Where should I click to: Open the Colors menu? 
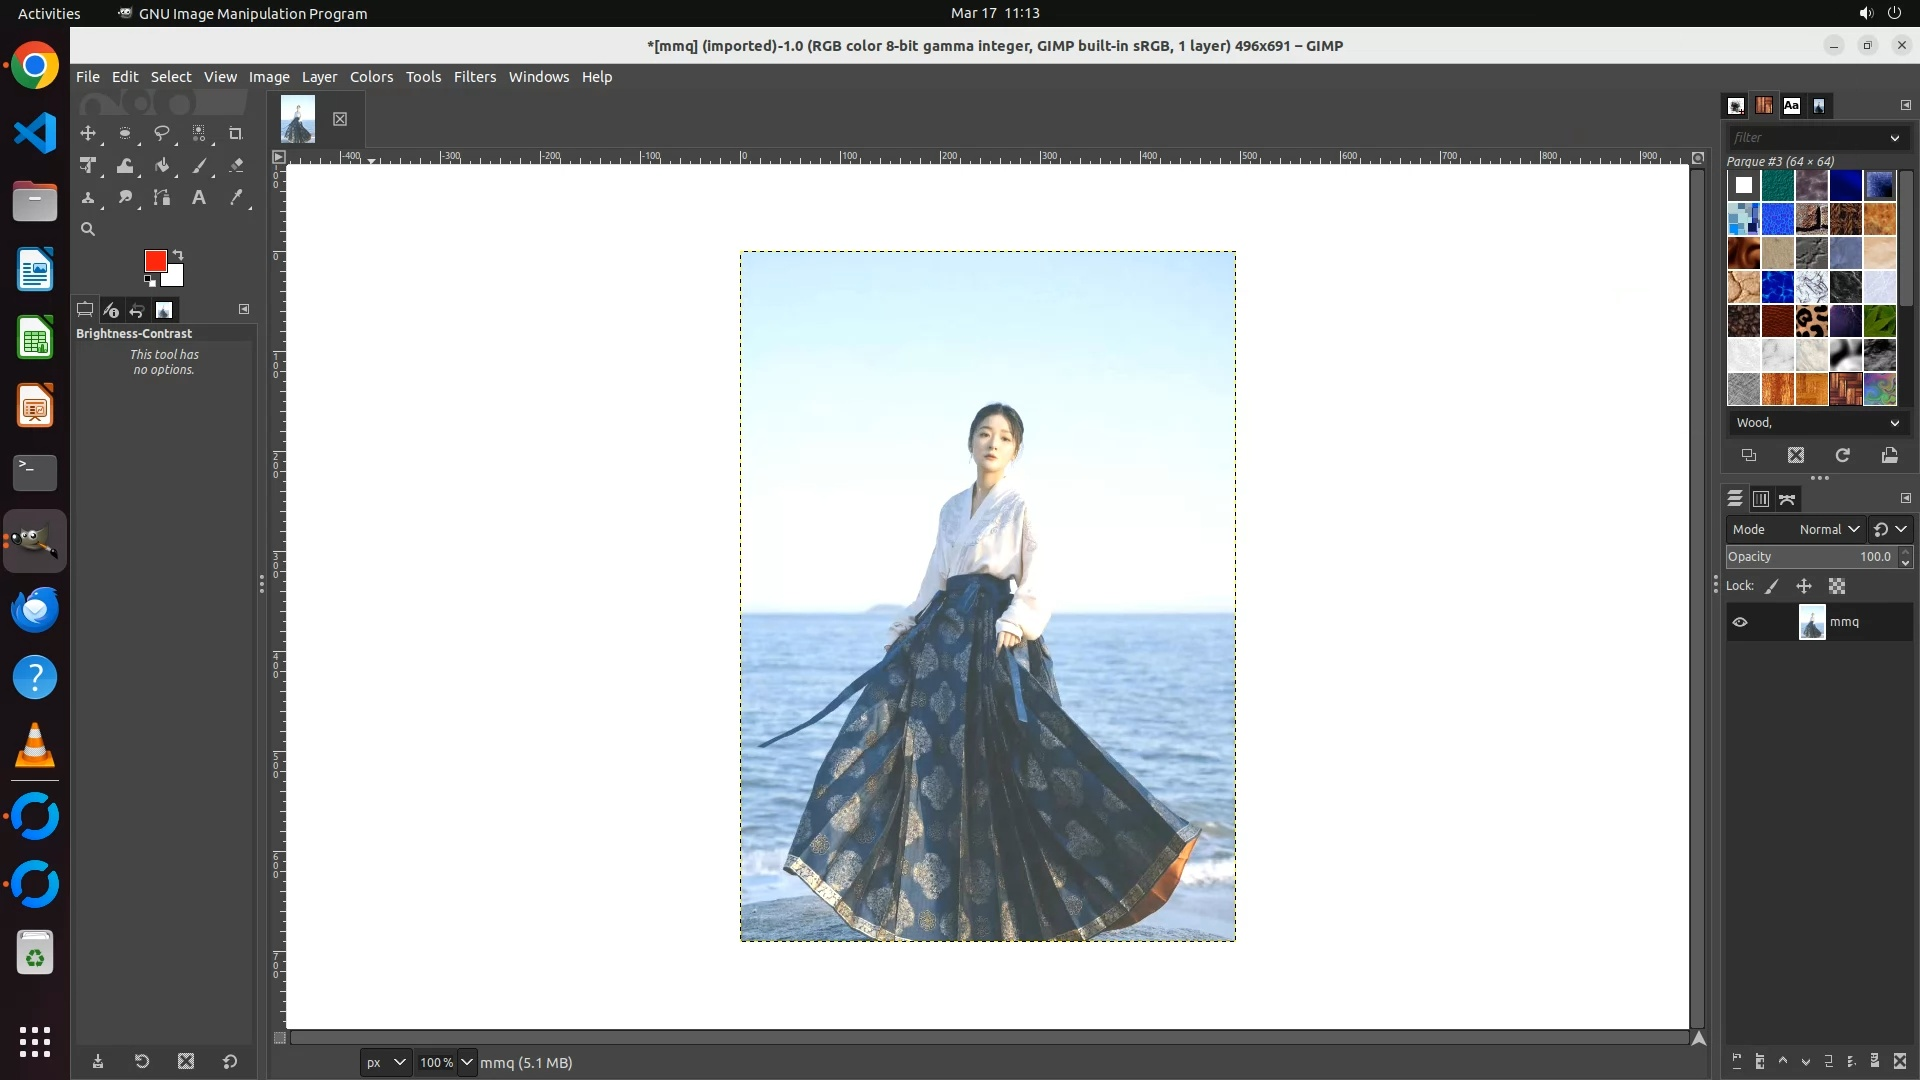(x=371, y=77)
